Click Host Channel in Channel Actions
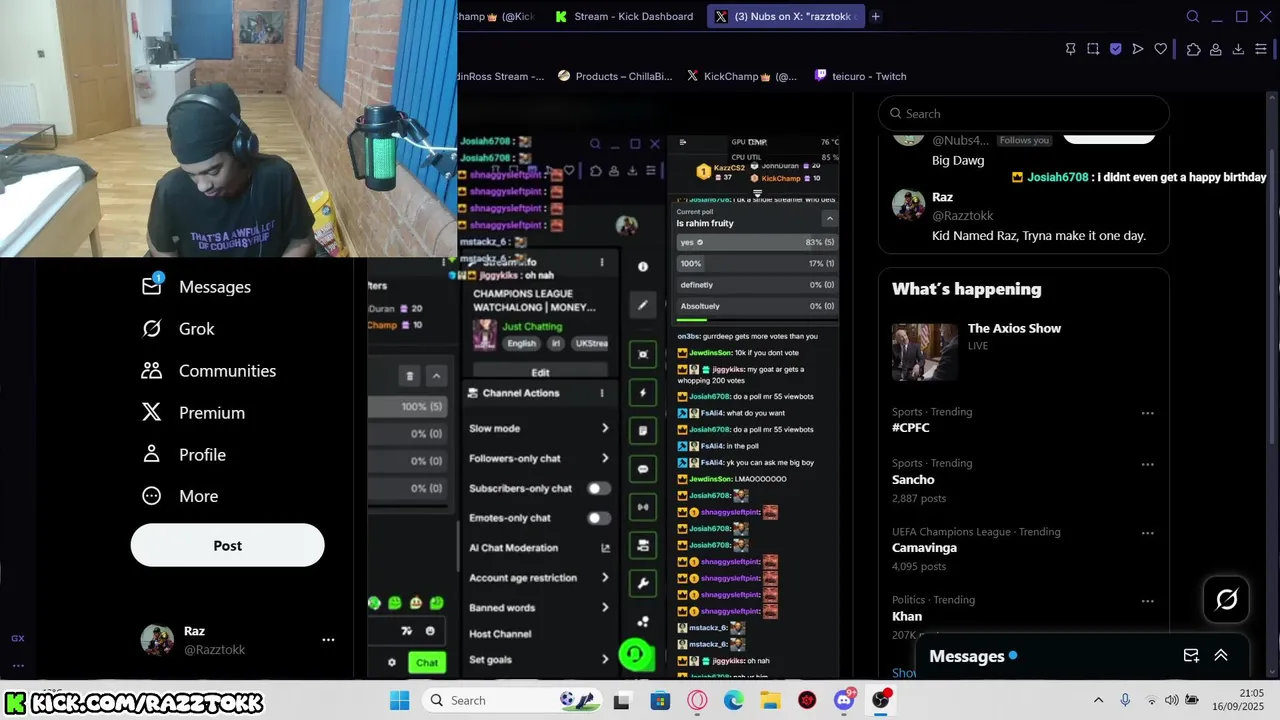This screenshot has height=720, width=1280. point(500,634)
